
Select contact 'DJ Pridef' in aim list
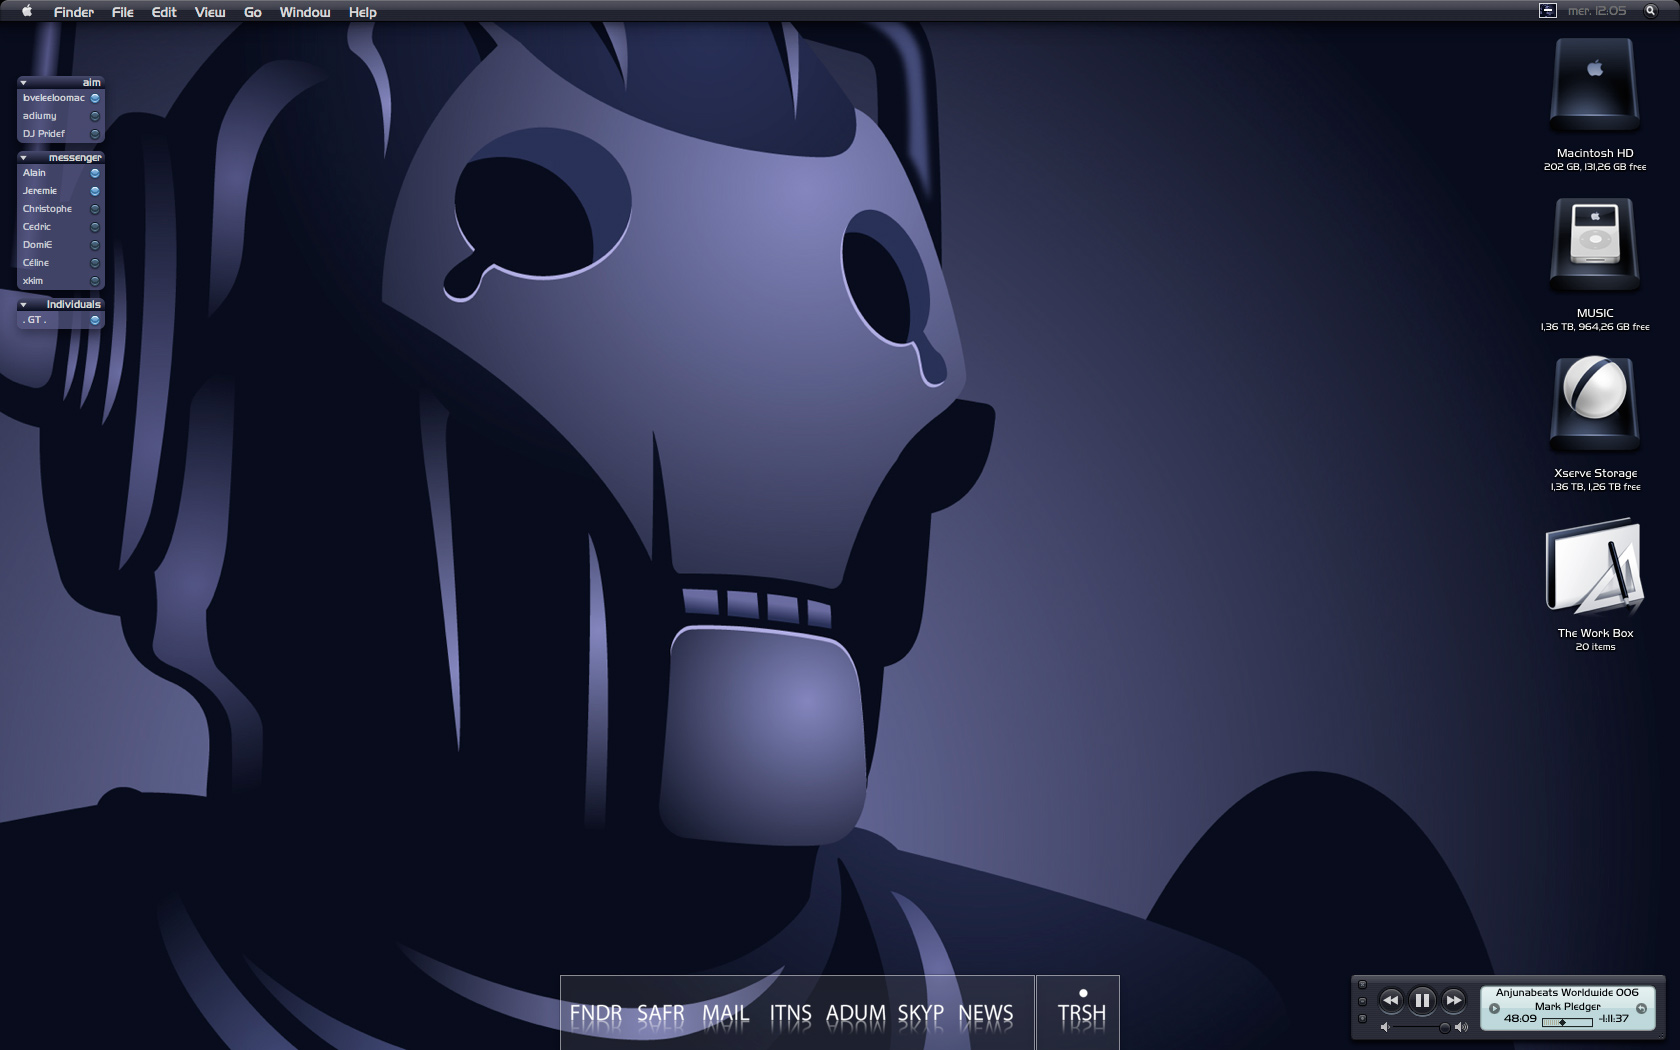pos(60,134)
